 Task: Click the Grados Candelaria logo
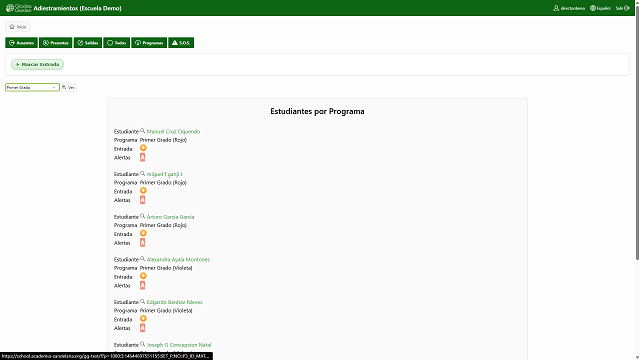19,8
